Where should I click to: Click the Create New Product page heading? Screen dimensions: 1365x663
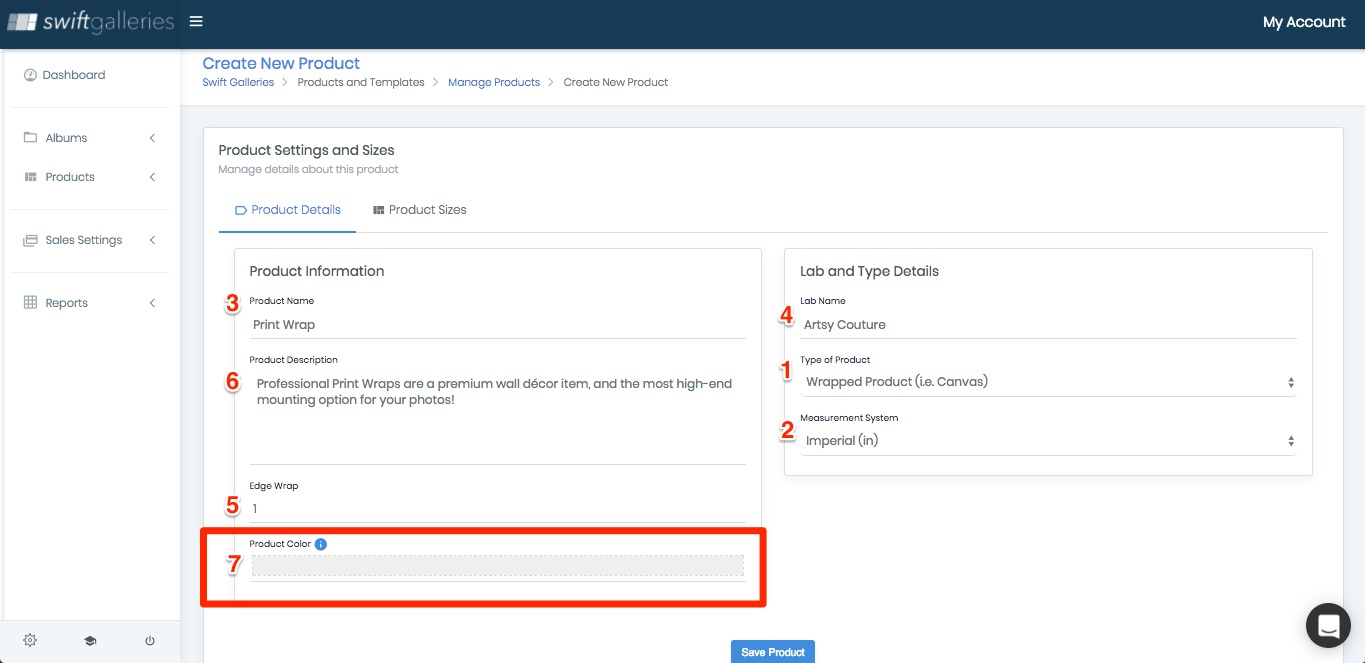(281, 63)
